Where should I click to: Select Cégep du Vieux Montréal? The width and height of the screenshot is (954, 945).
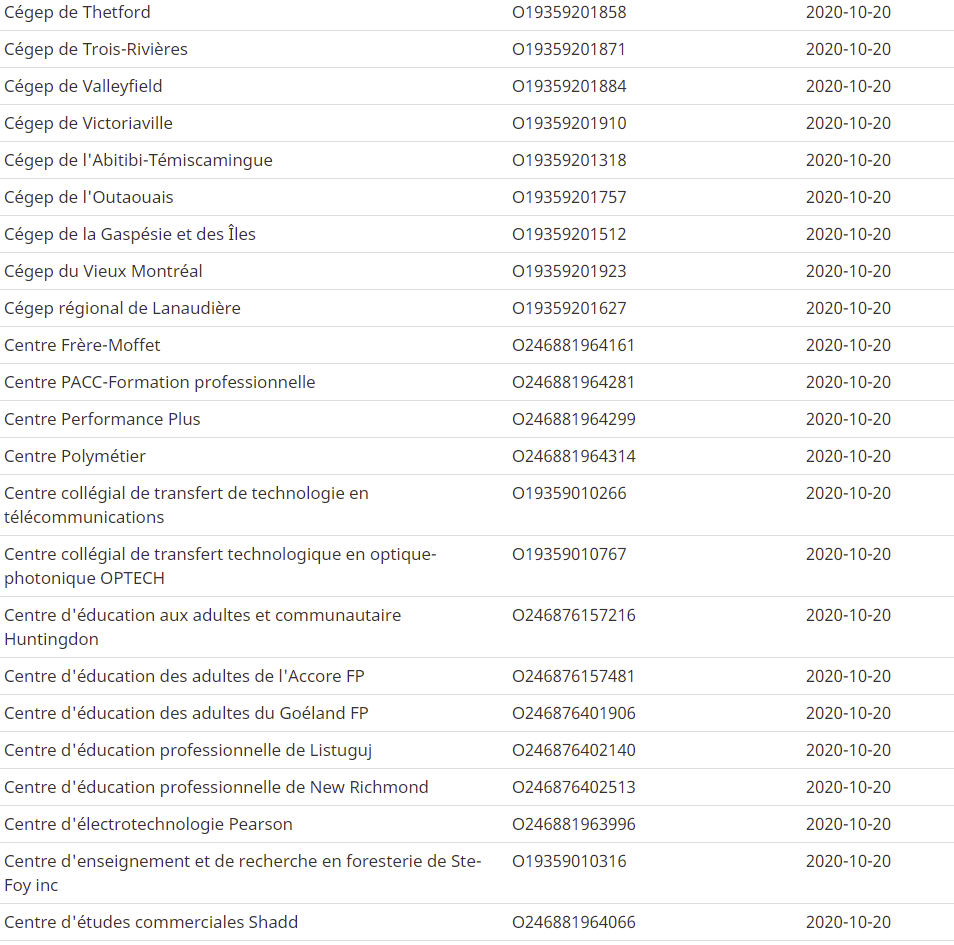103,271
